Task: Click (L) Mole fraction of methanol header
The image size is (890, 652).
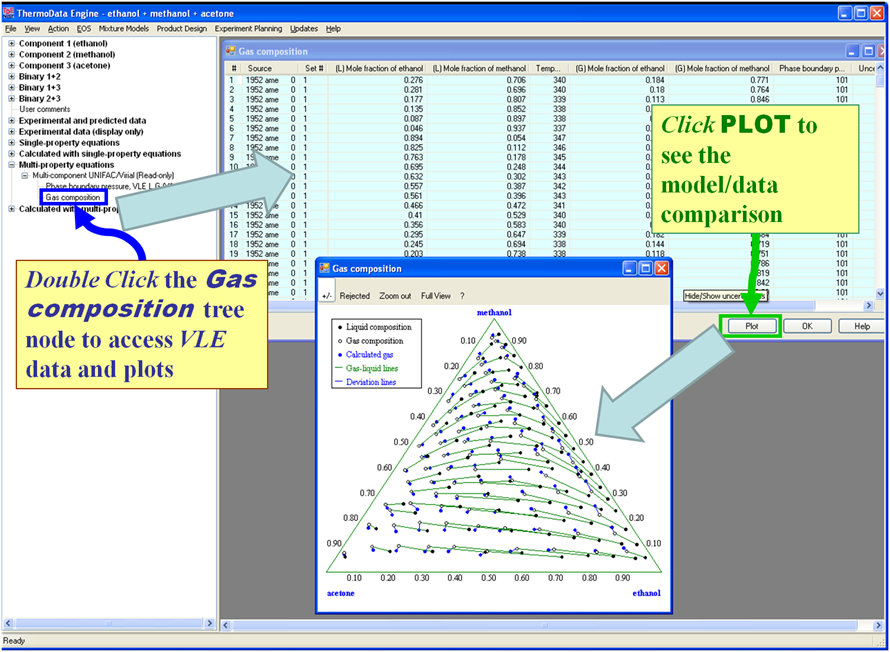Action: [478, 68]
